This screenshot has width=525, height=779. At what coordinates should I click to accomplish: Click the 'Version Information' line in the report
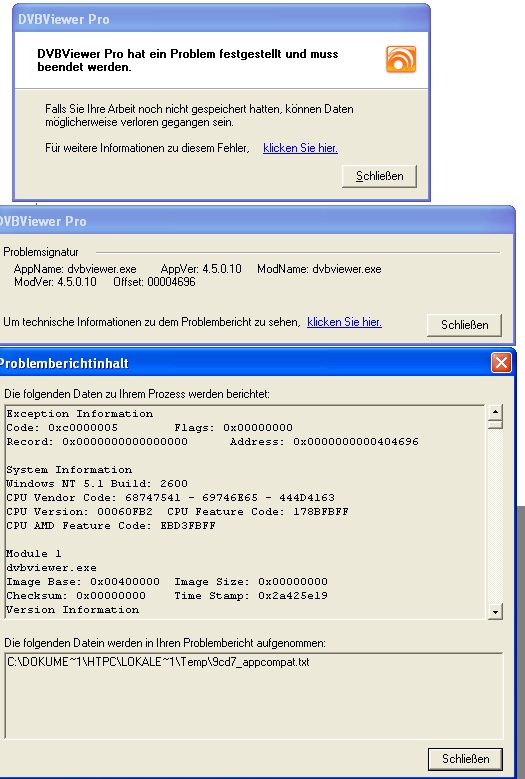click(73, 610)
